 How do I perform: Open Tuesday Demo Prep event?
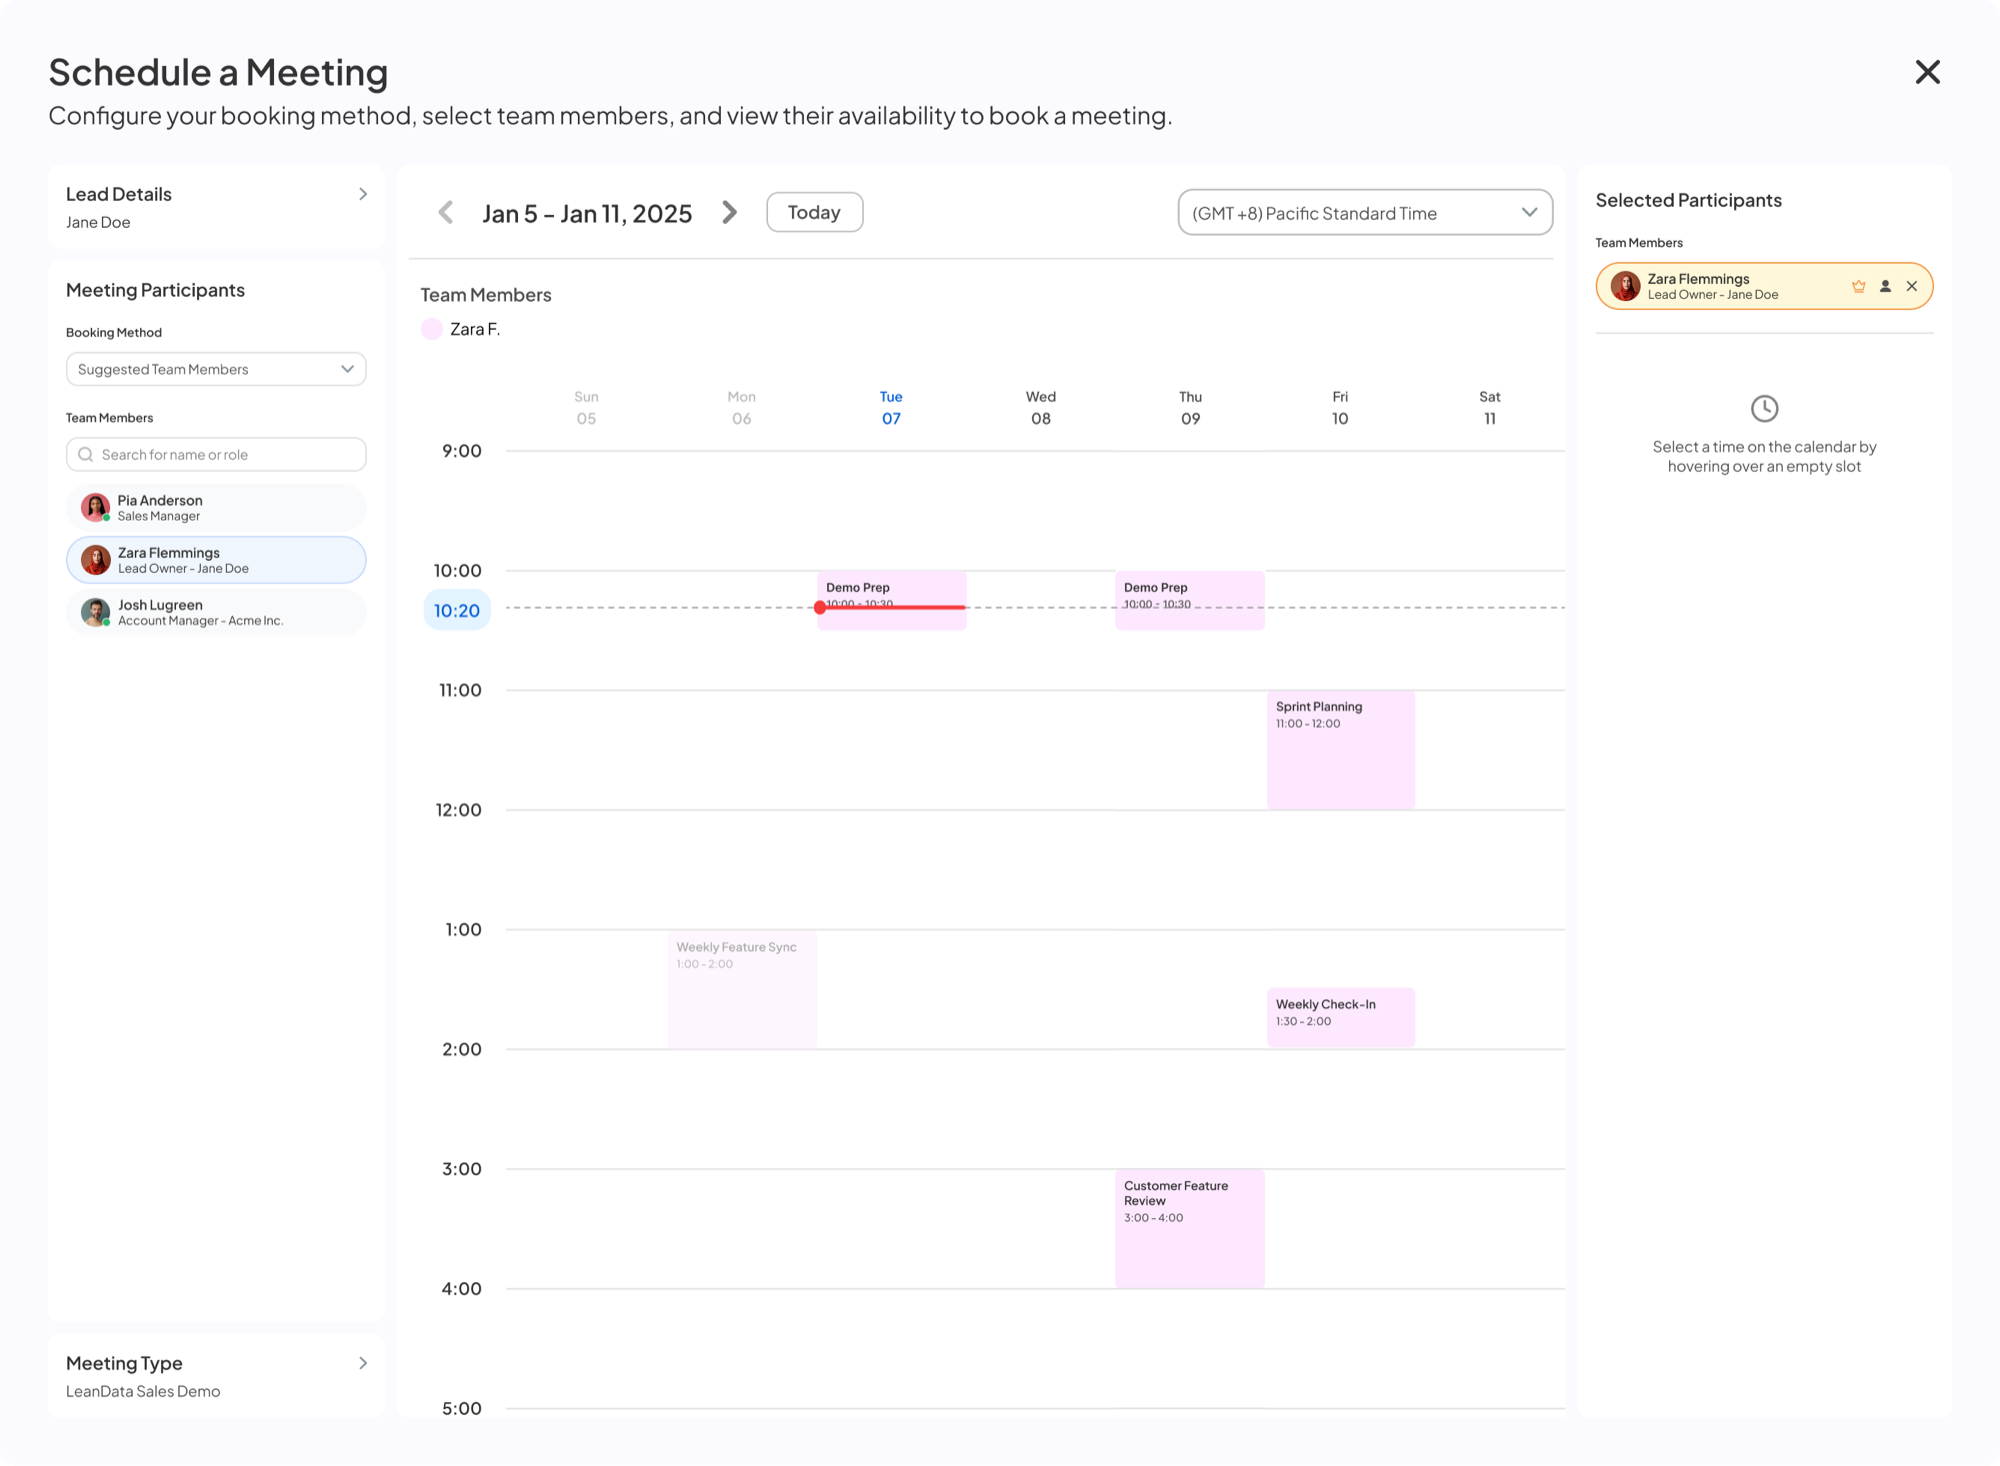892,600
